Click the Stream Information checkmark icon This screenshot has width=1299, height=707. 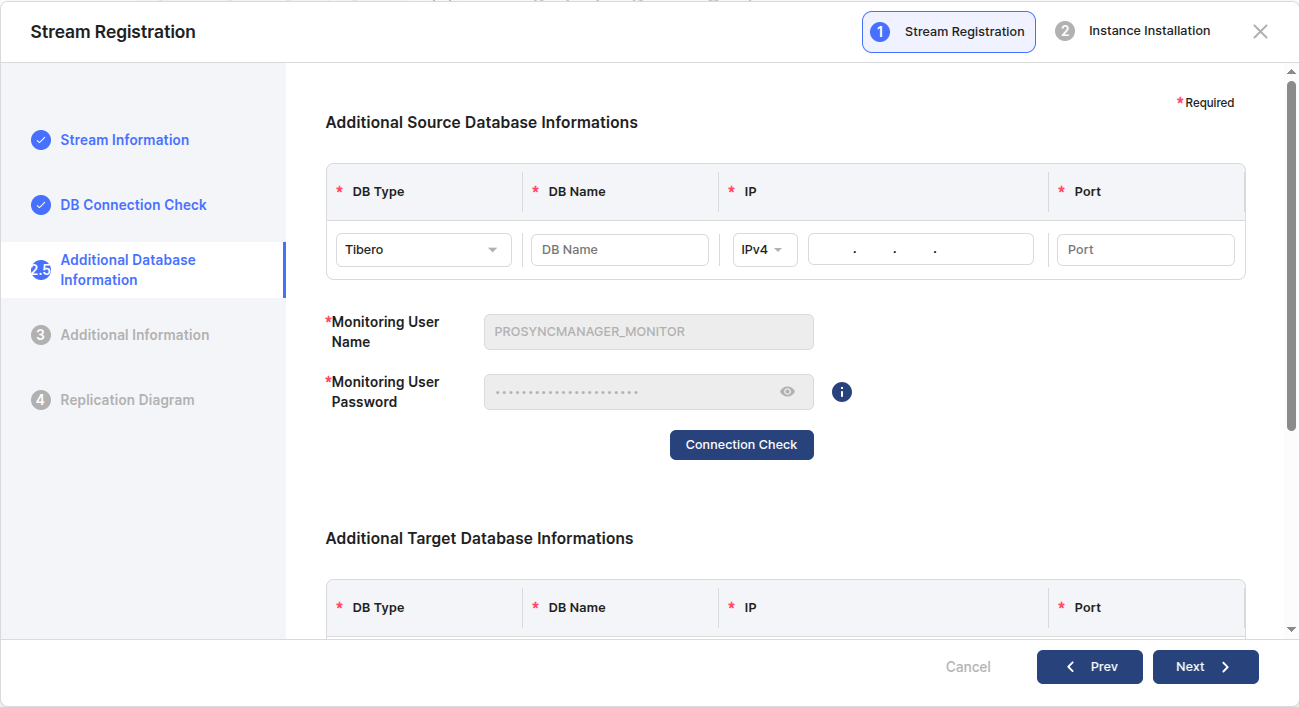tap(41, 140)
